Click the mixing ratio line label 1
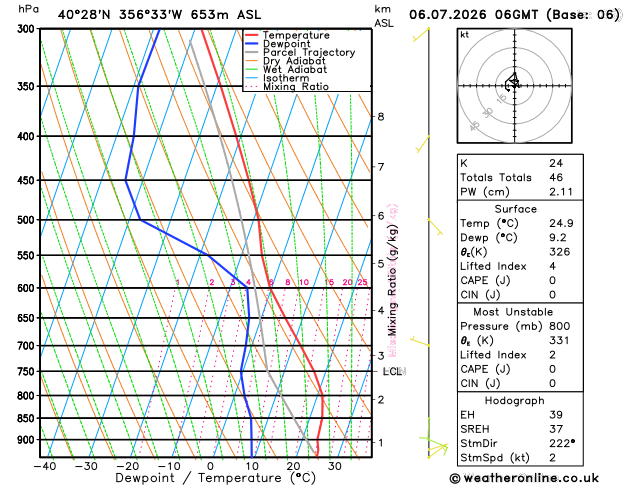 [x=178, y=282]
